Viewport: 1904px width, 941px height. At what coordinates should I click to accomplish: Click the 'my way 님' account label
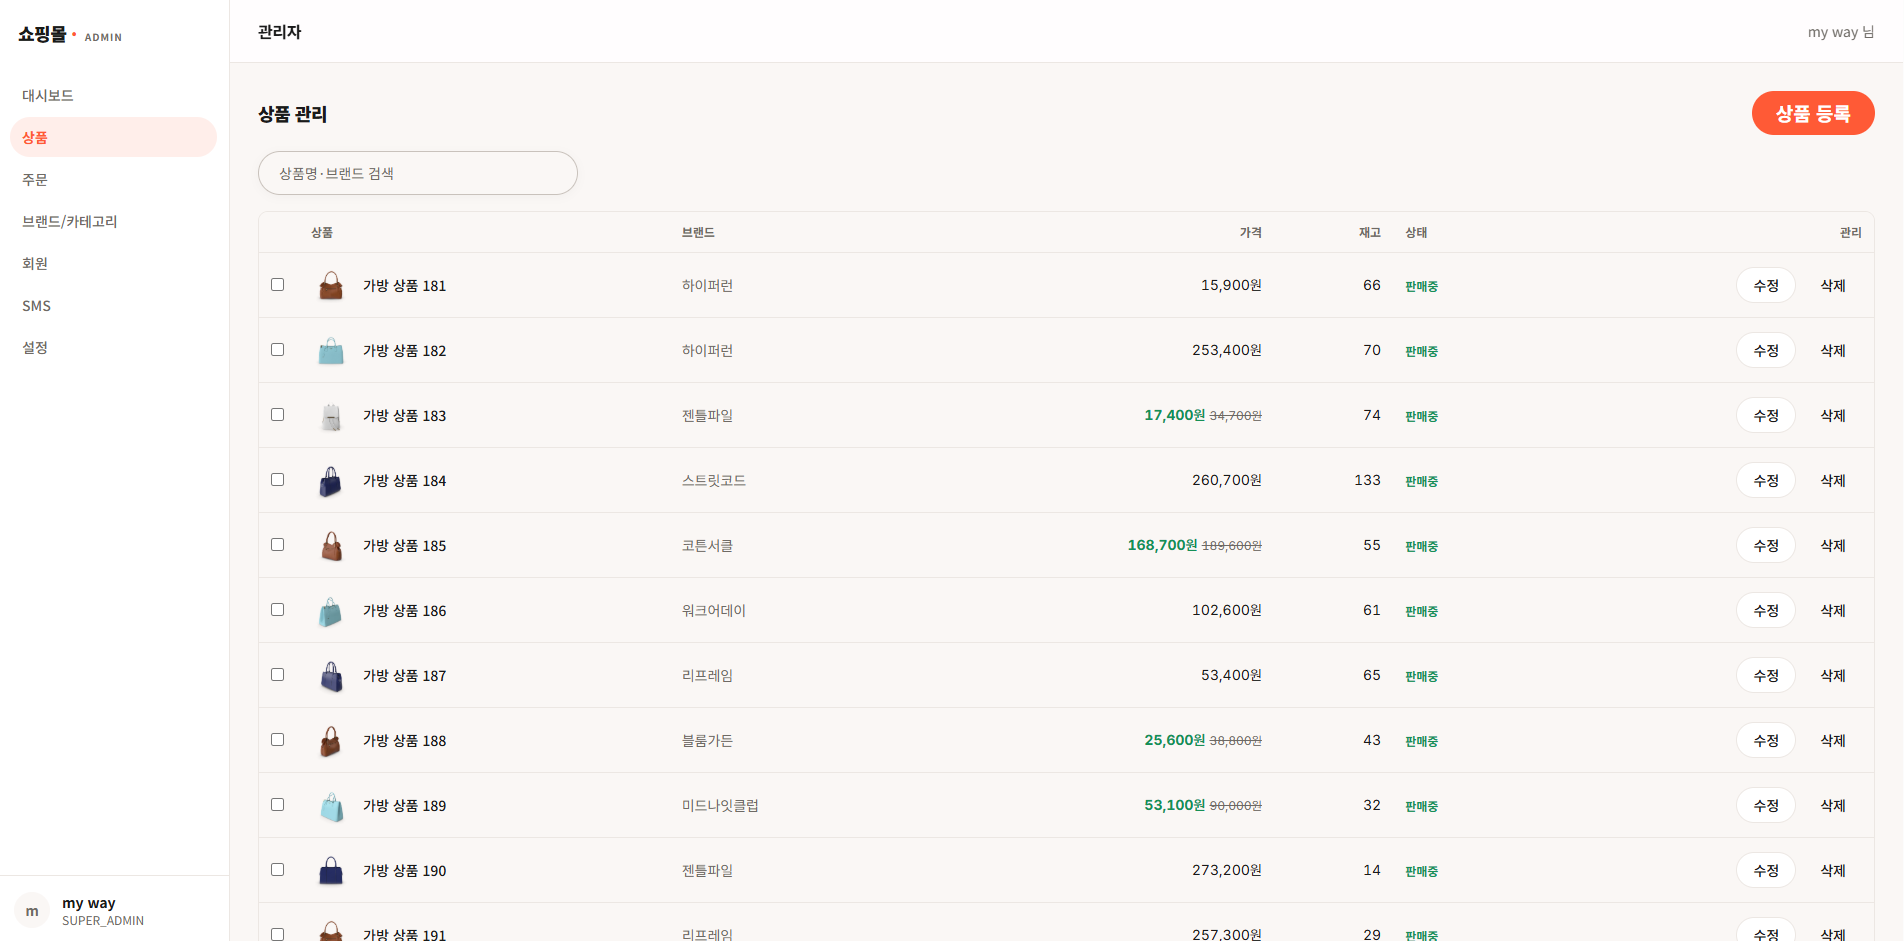tap(1841, 32)
